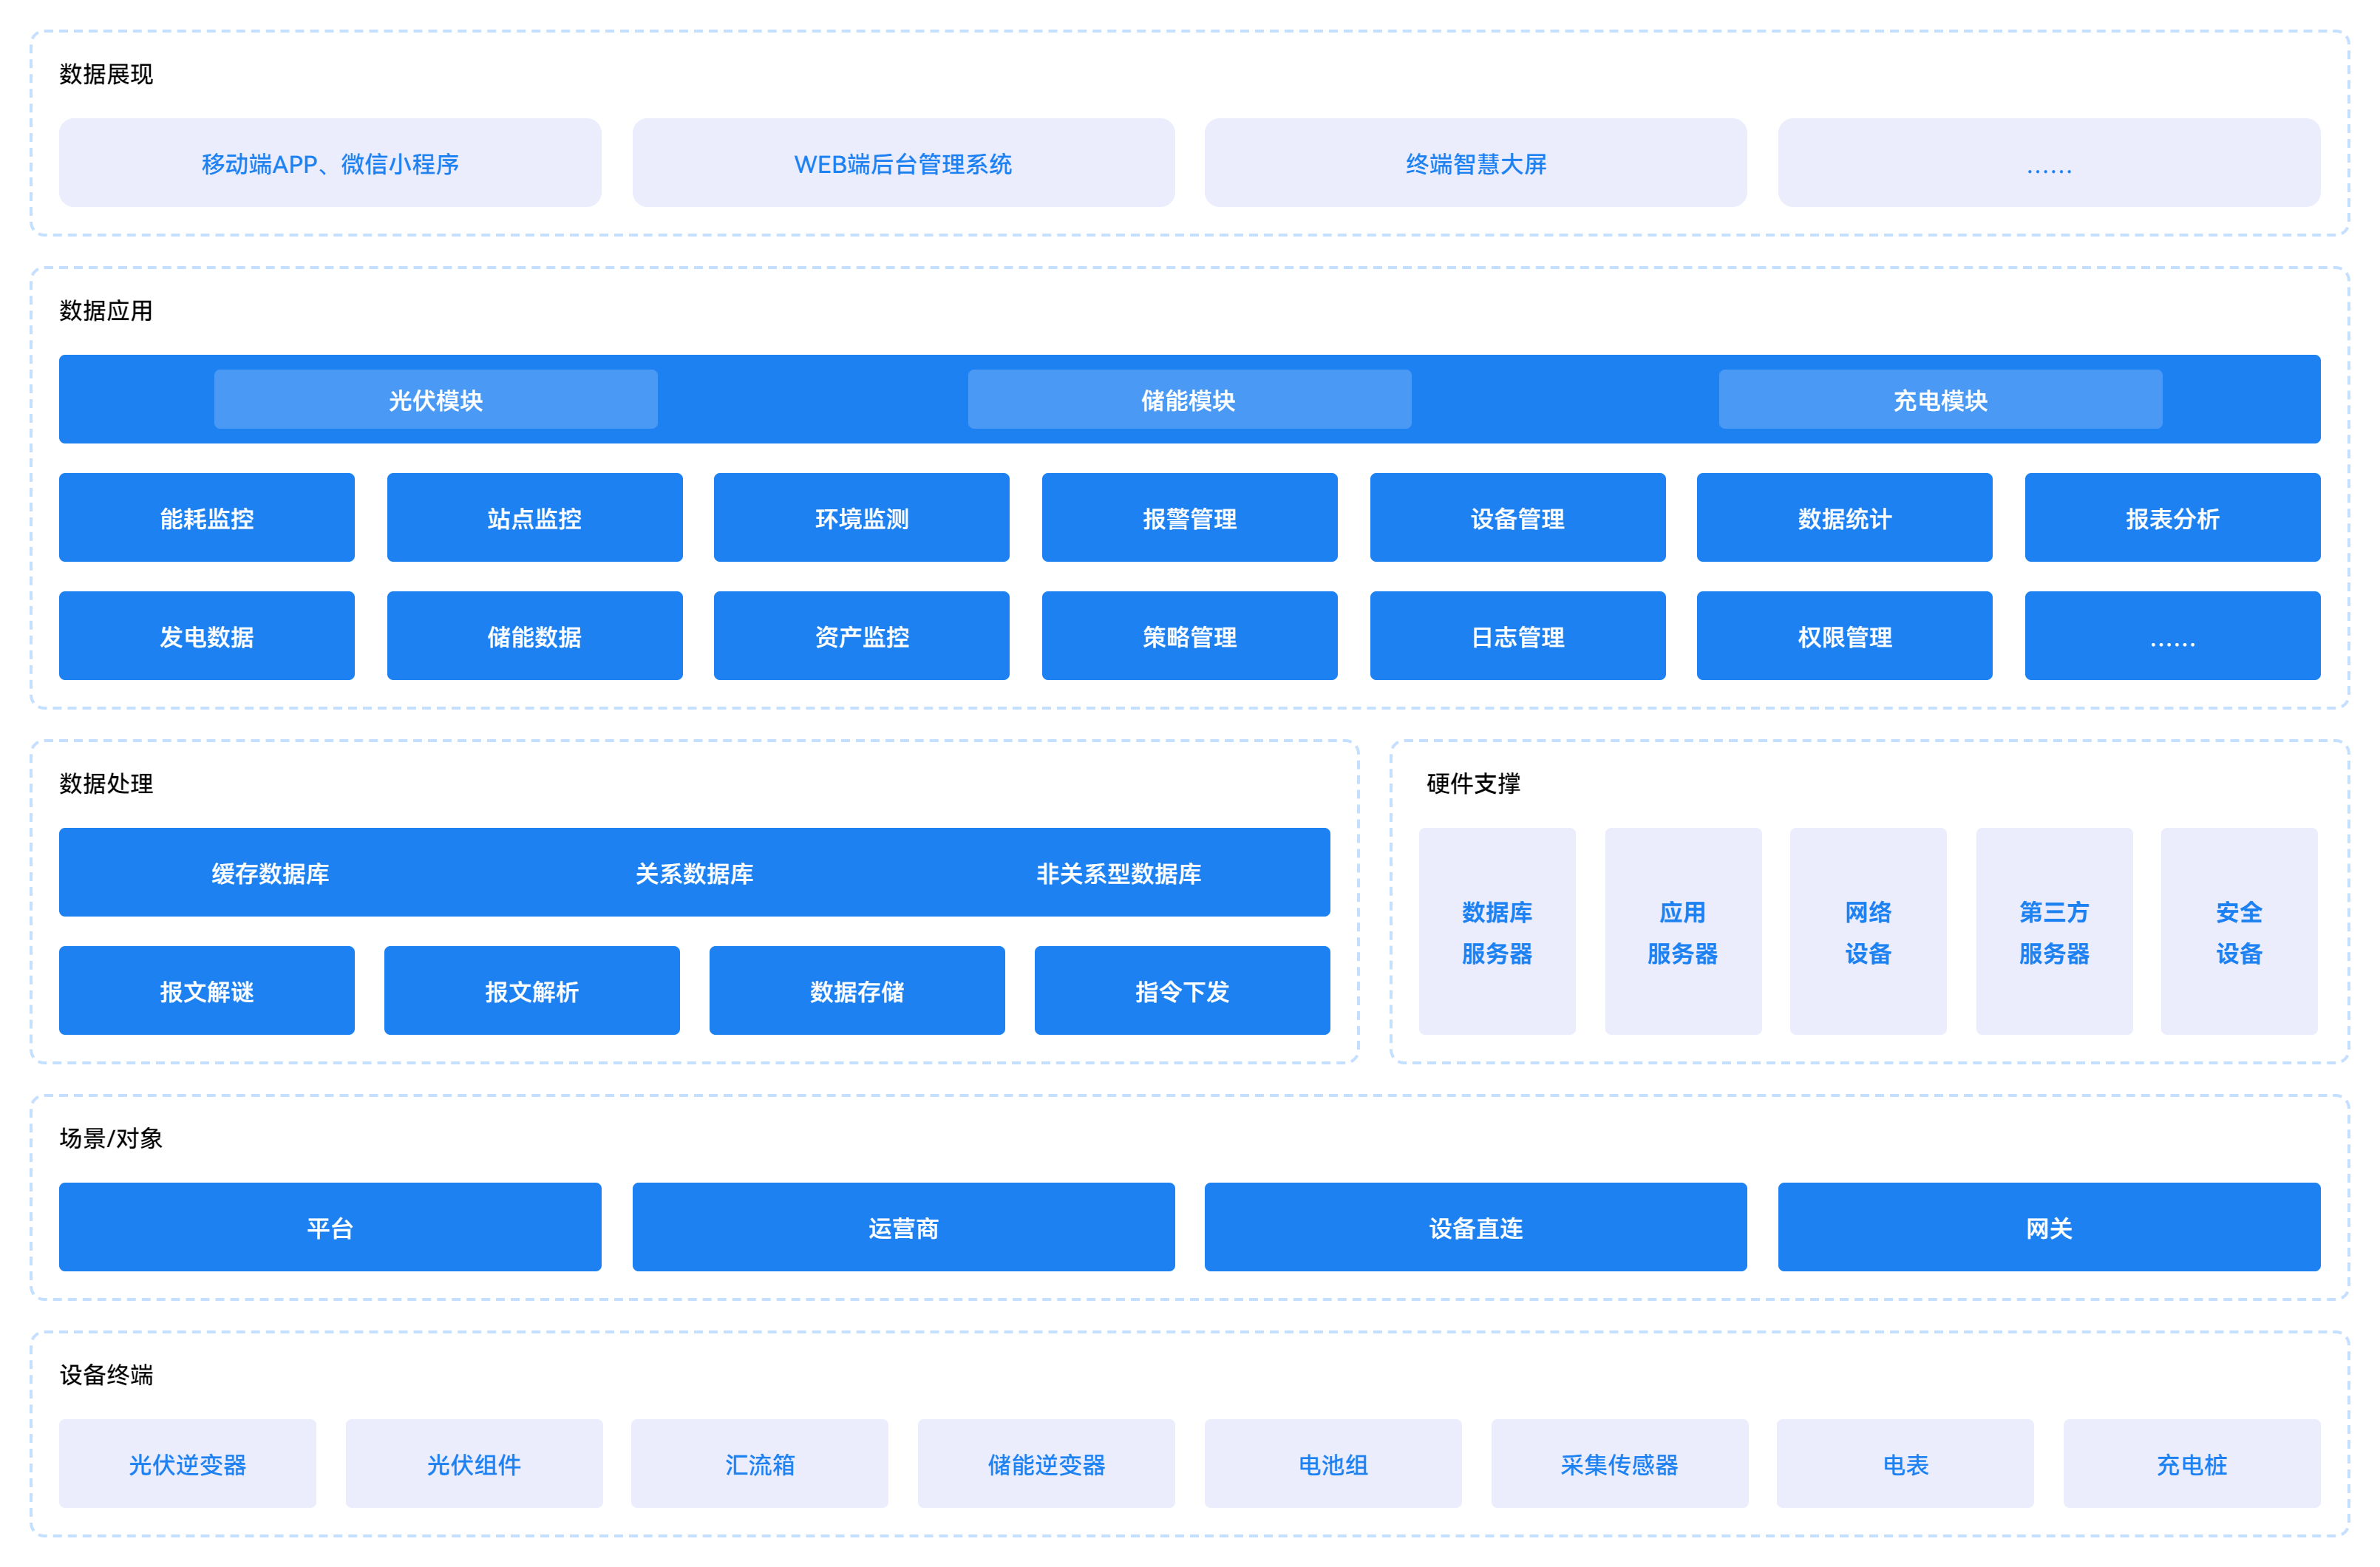The image size is (2380, 1567).
Task: Click the 运营商 scenario block
Action: pyautogui.click(x=903, y=1227)
